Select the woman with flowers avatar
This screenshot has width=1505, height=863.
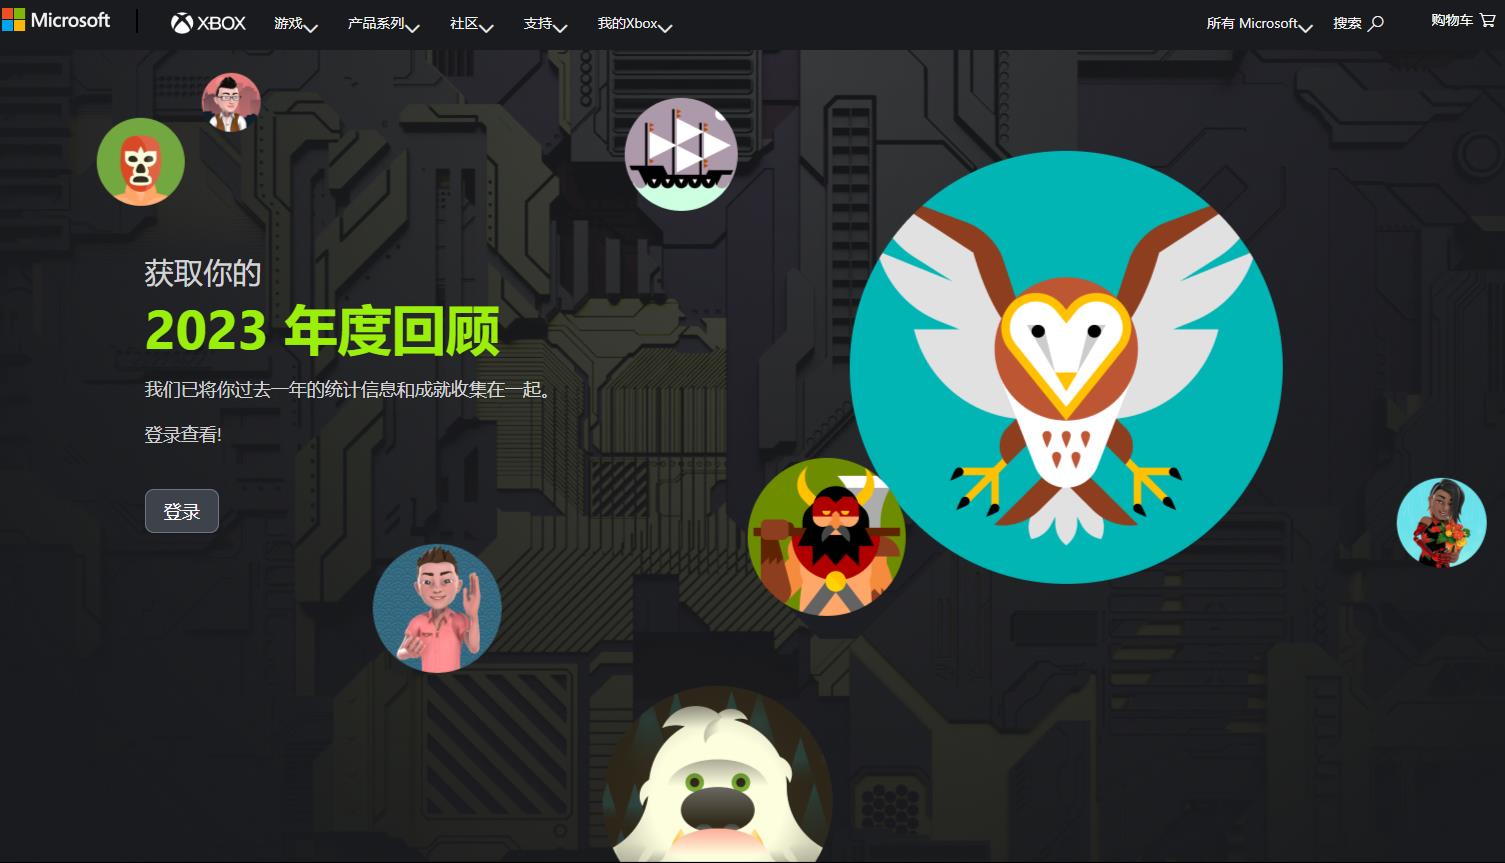(x=1441, y=523)
